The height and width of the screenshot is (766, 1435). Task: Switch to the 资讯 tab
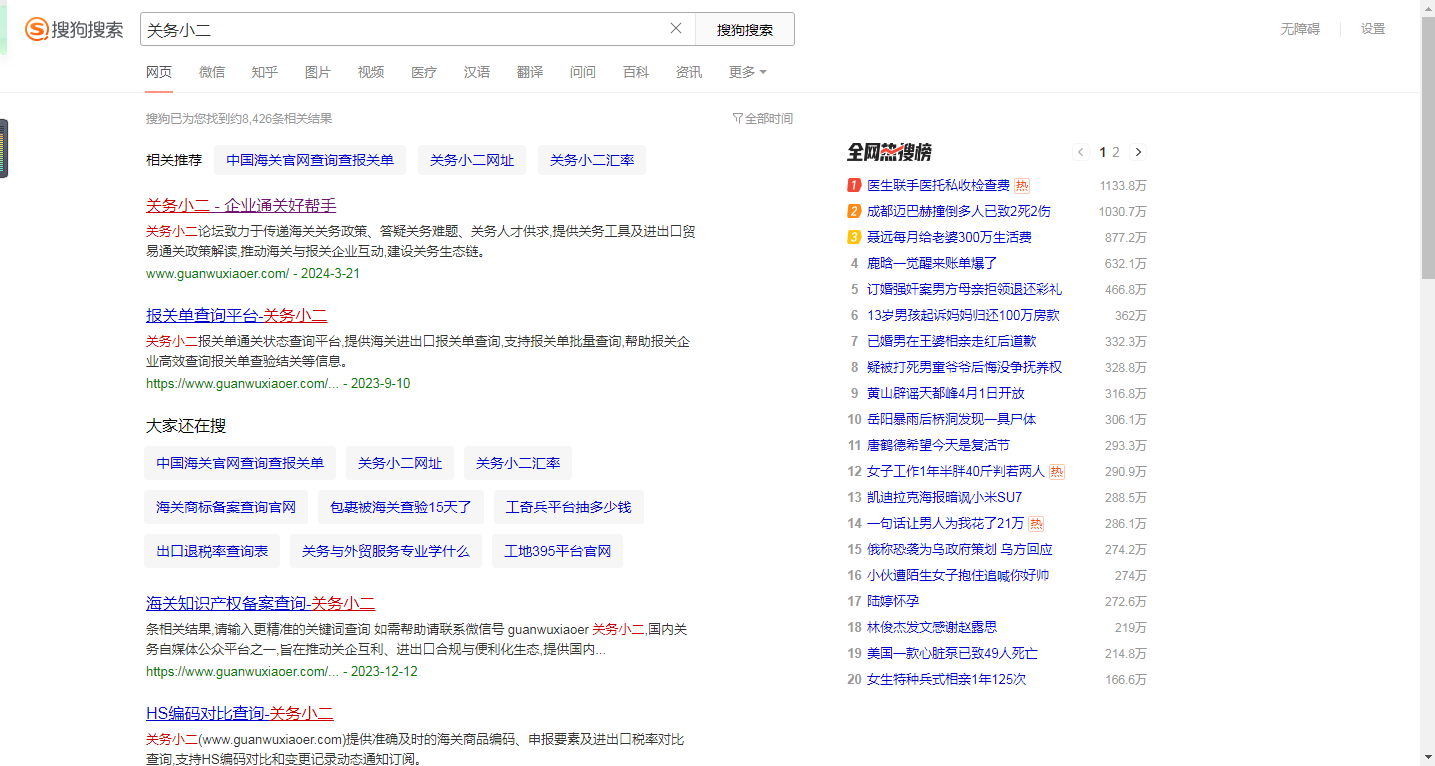coord(689,72)
